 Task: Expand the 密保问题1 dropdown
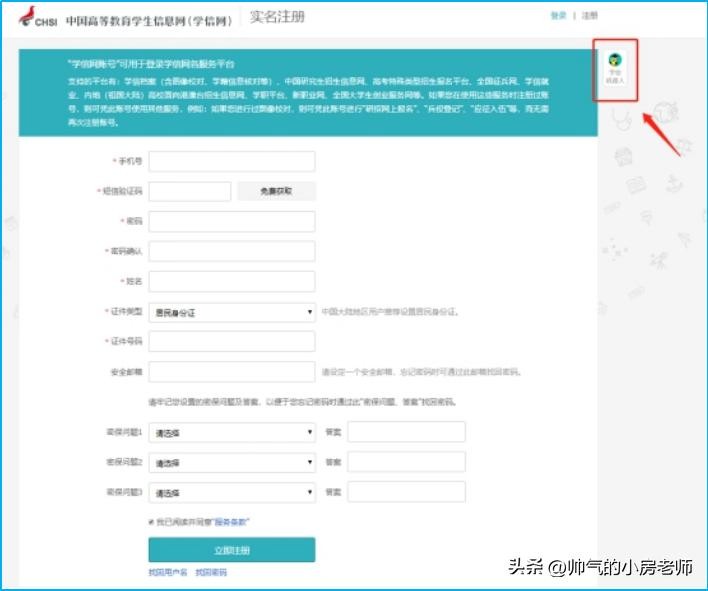(231, 432)
